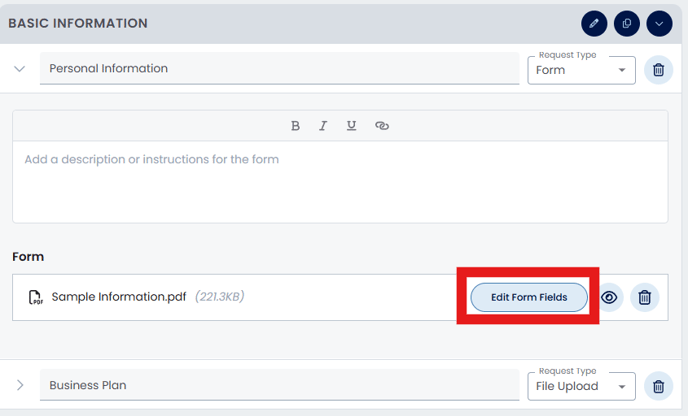
Task: Click the BASIC INFORMATION section title
Action: click(x=78, y=23)
